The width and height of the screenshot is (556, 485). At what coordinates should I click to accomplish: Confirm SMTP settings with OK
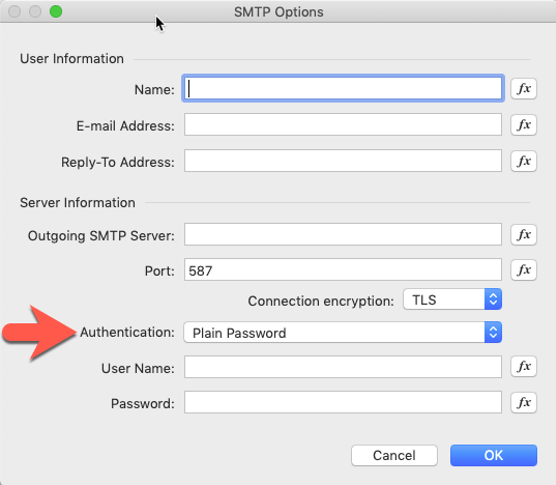pos(494,455)
